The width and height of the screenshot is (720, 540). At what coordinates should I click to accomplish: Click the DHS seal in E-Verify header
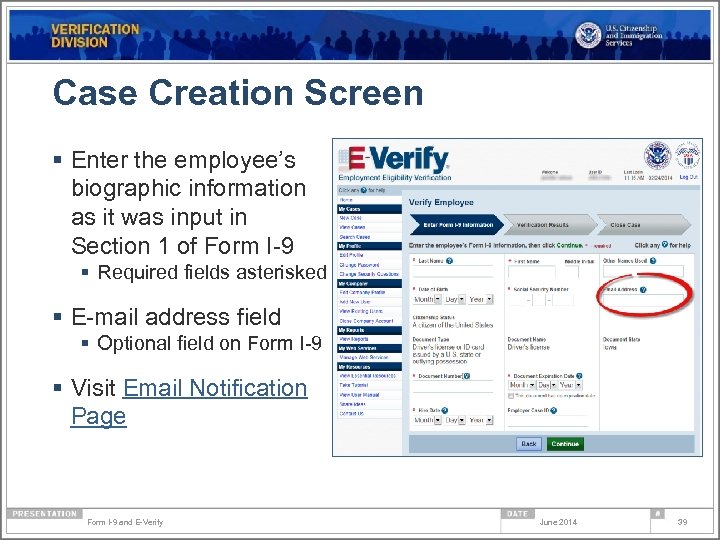(658, 156)
